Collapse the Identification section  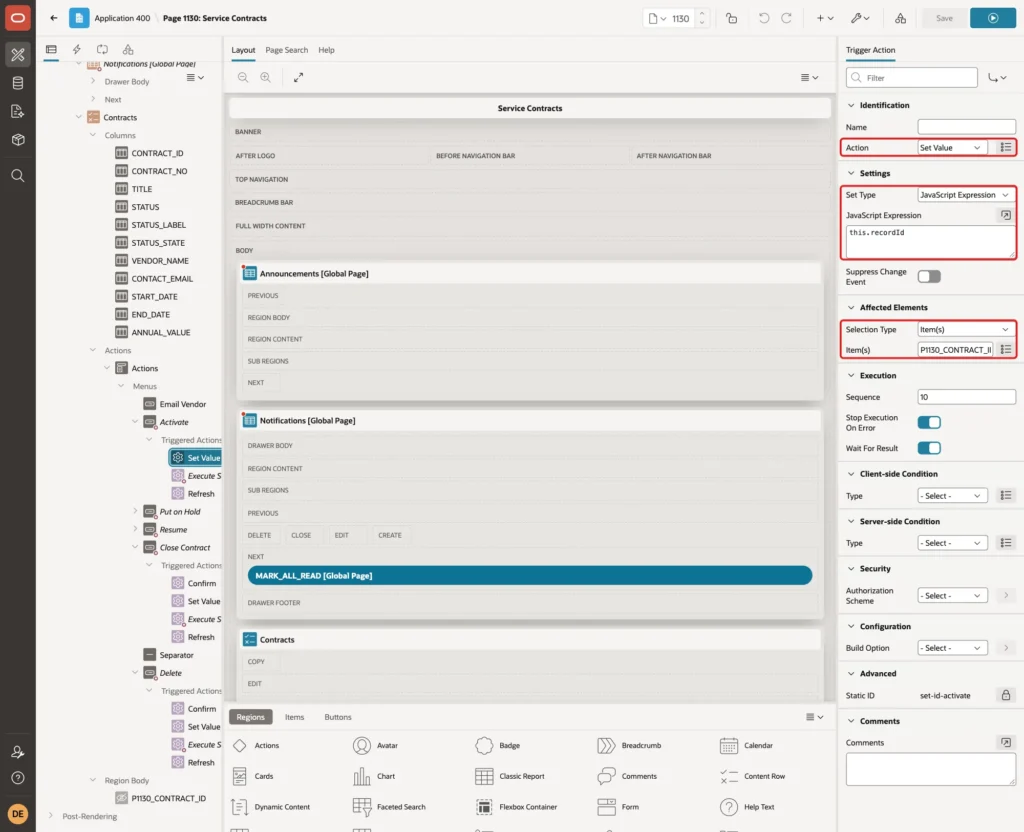(851, 105)
